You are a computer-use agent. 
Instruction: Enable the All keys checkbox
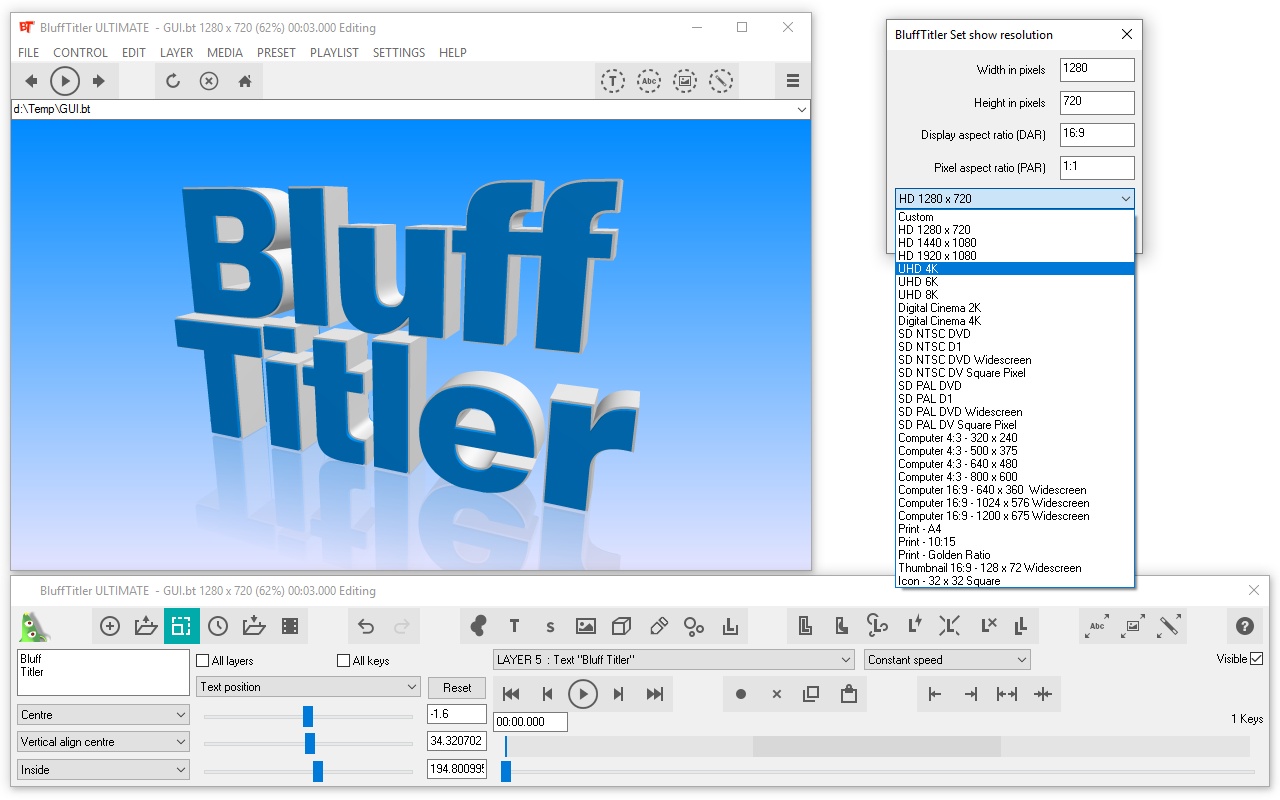(x=344, y=661)
